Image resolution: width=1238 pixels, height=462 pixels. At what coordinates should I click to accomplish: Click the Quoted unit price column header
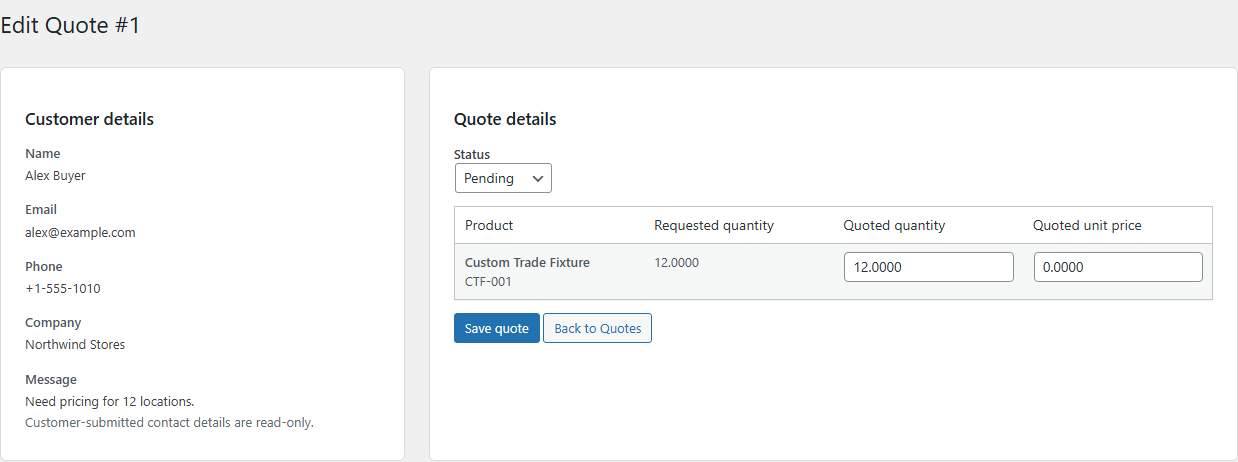pos(1087,225)
